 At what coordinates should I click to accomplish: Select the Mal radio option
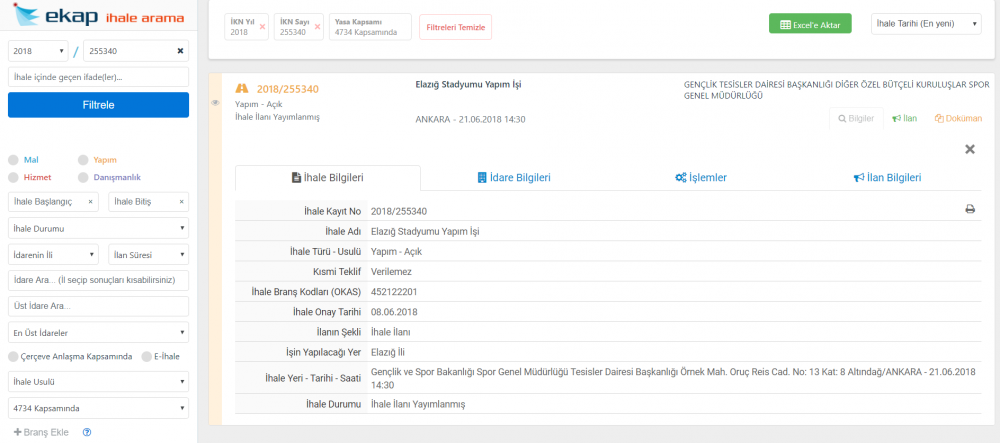tap(13, 159)
